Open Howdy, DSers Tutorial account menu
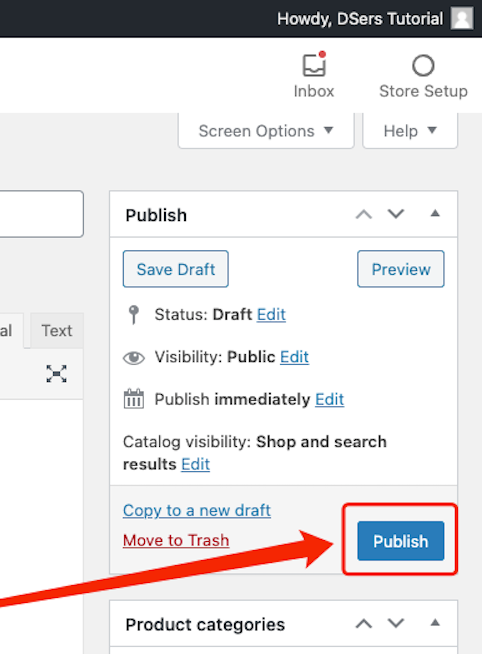The image size is (482, 654). [x=360, y=19]
